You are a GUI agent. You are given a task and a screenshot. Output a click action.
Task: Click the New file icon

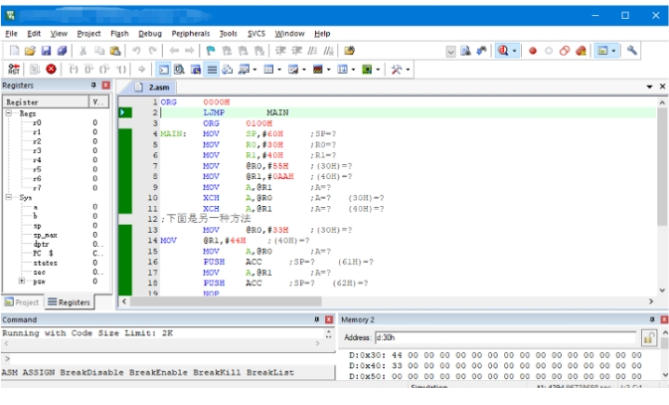14,50
